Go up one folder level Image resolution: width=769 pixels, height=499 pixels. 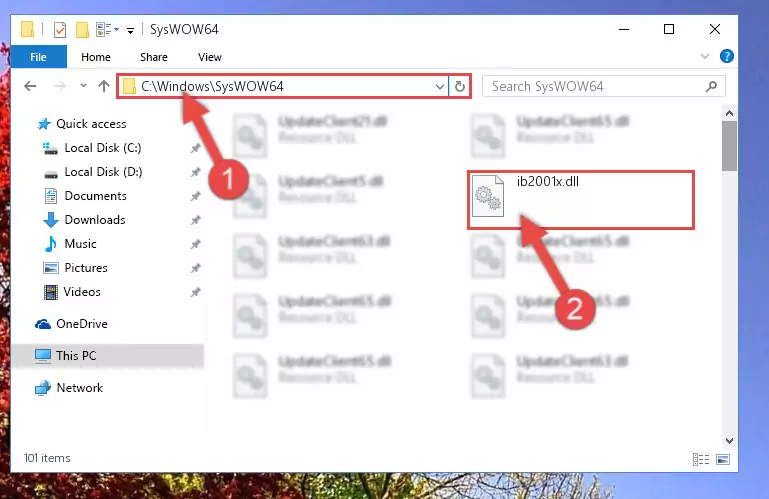103,86
